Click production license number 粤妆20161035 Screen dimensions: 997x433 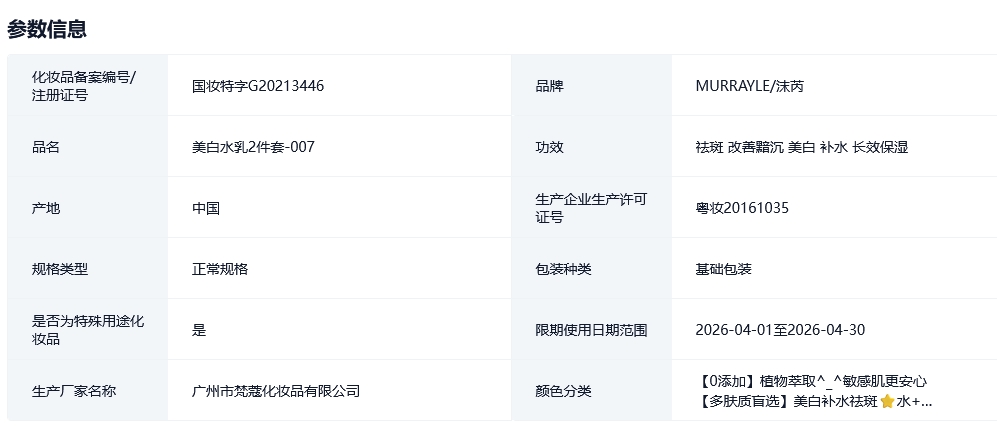click(x=742, y=208)
